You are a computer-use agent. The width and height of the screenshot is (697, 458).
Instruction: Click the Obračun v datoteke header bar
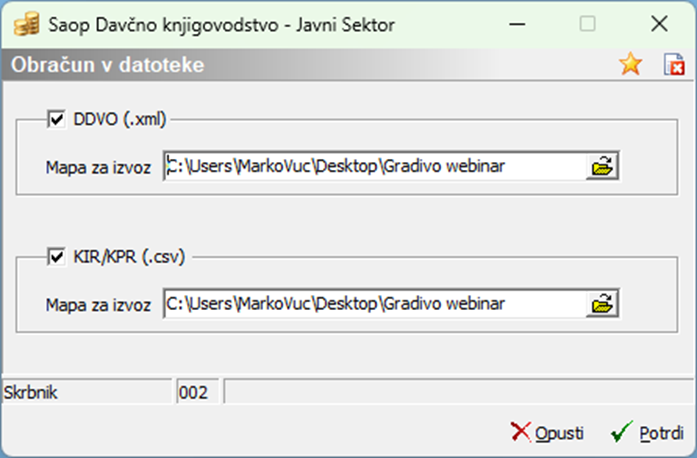(307, 65)
